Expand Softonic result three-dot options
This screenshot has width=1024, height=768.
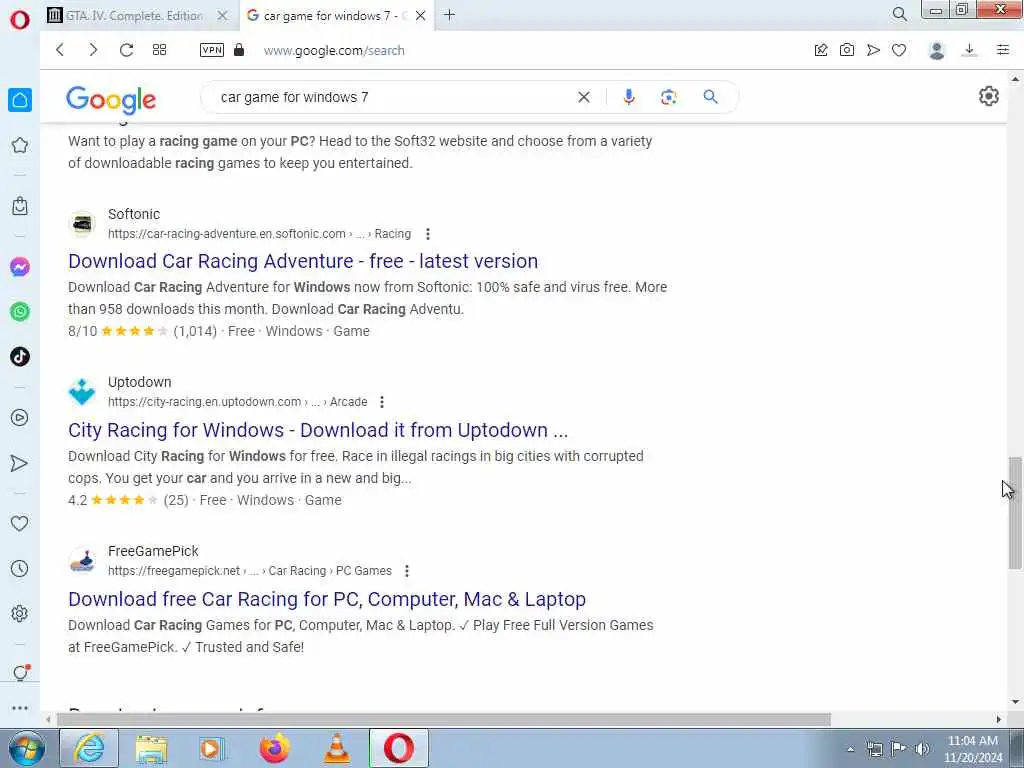(428, 234)
